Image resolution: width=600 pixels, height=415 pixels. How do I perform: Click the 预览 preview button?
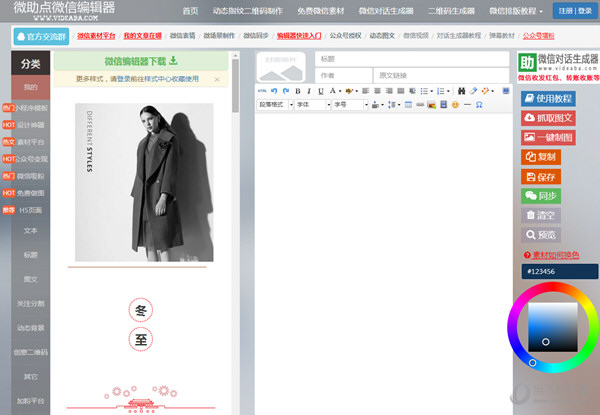[x=541, y=234]
